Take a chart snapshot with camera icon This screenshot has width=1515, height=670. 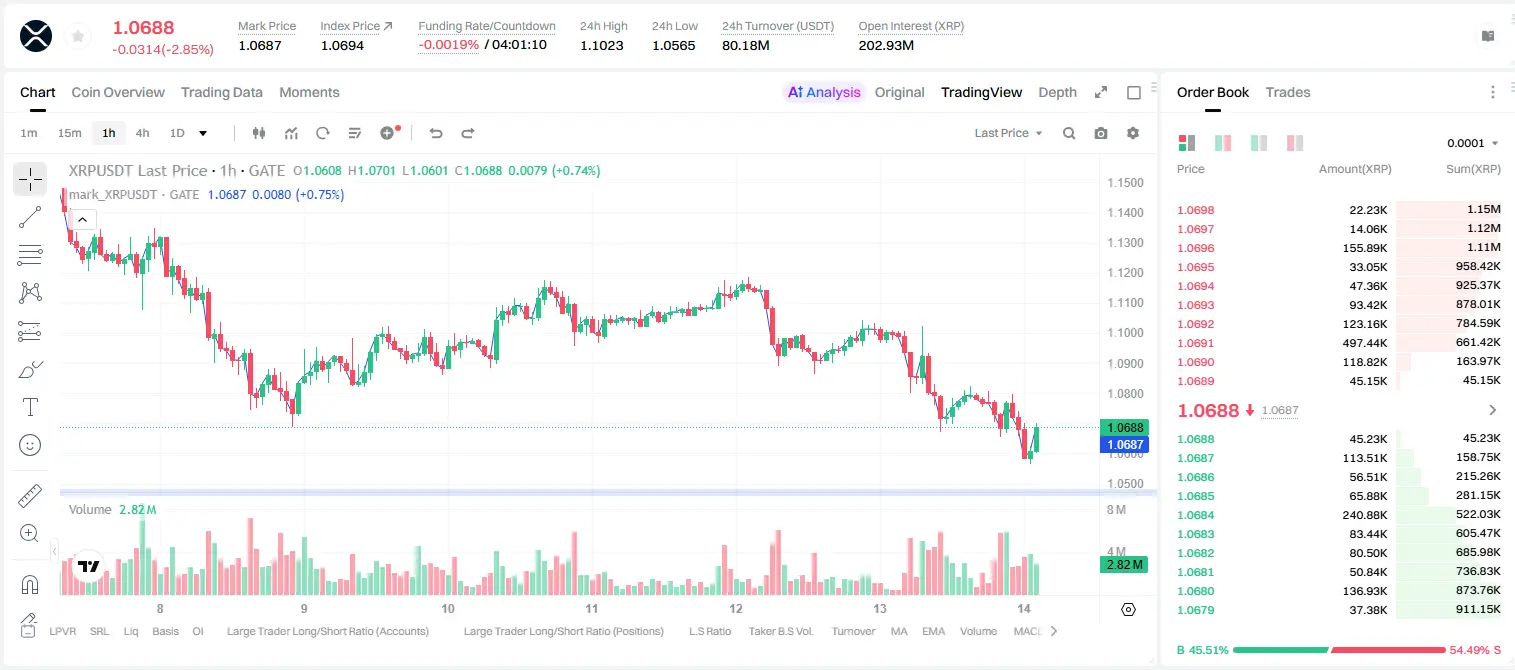pos(1101,133)
